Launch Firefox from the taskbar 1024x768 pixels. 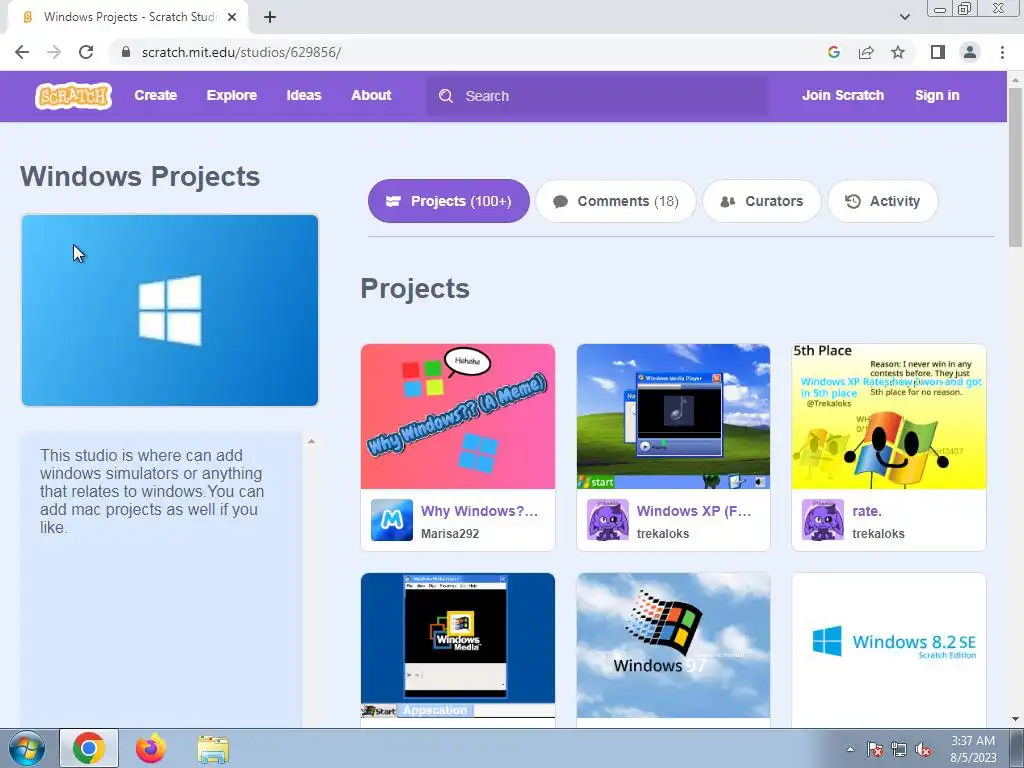point(151,748)
